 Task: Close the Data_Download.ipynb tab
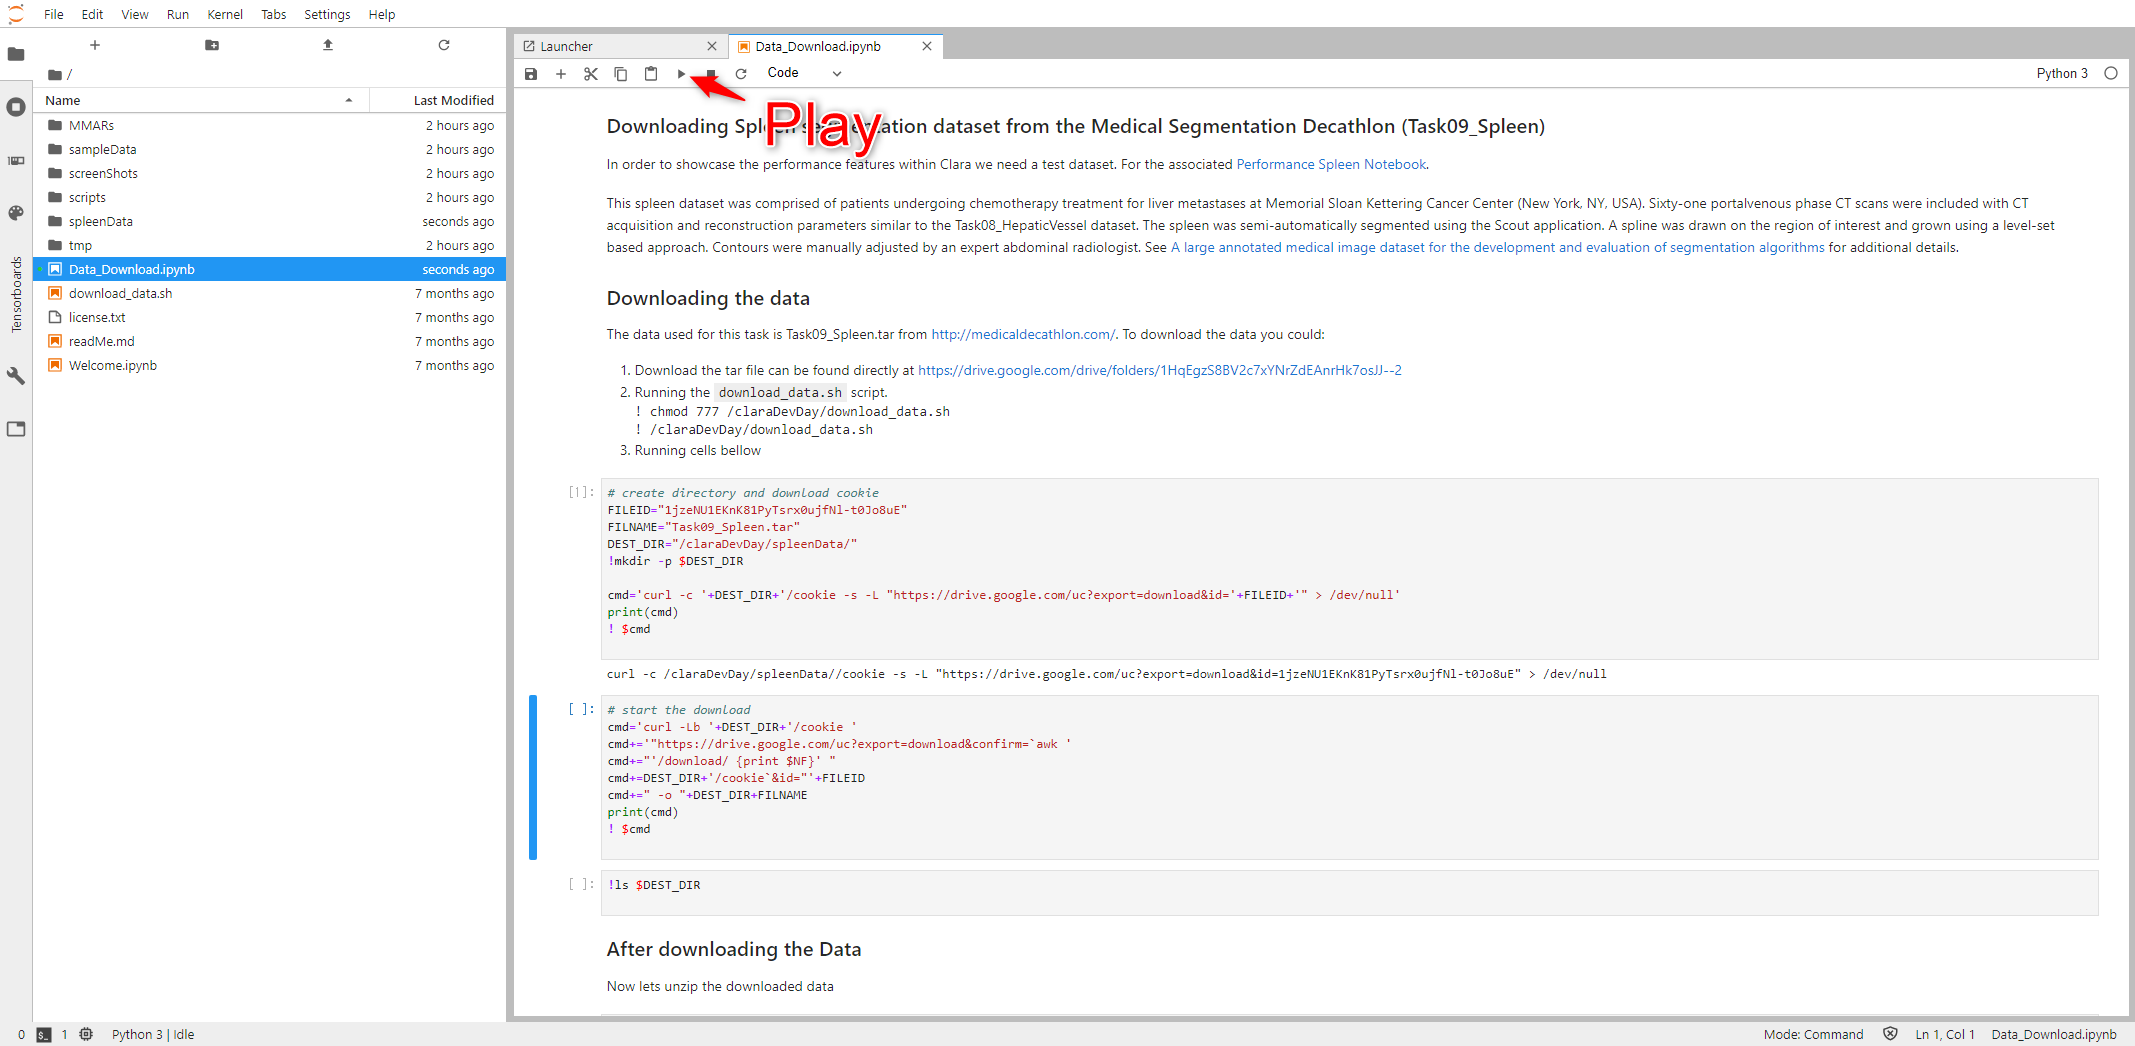coord(927,46)
